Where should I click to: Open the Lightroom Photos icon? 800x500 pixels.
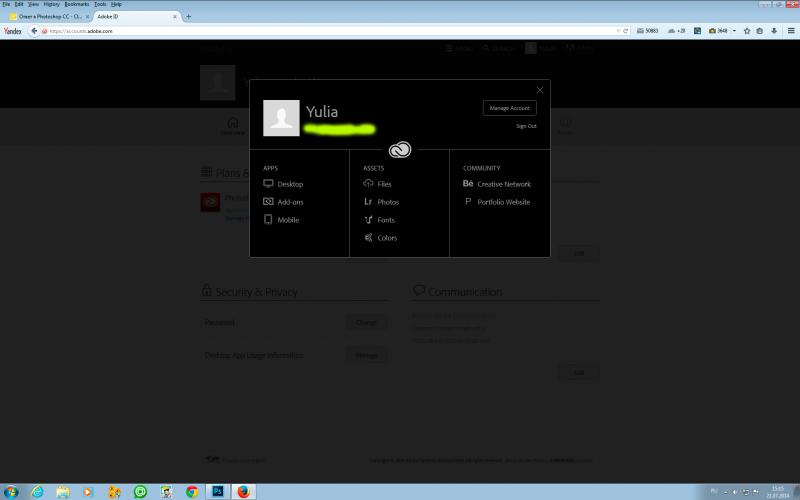pyautogui.click(x=368, y=202)
